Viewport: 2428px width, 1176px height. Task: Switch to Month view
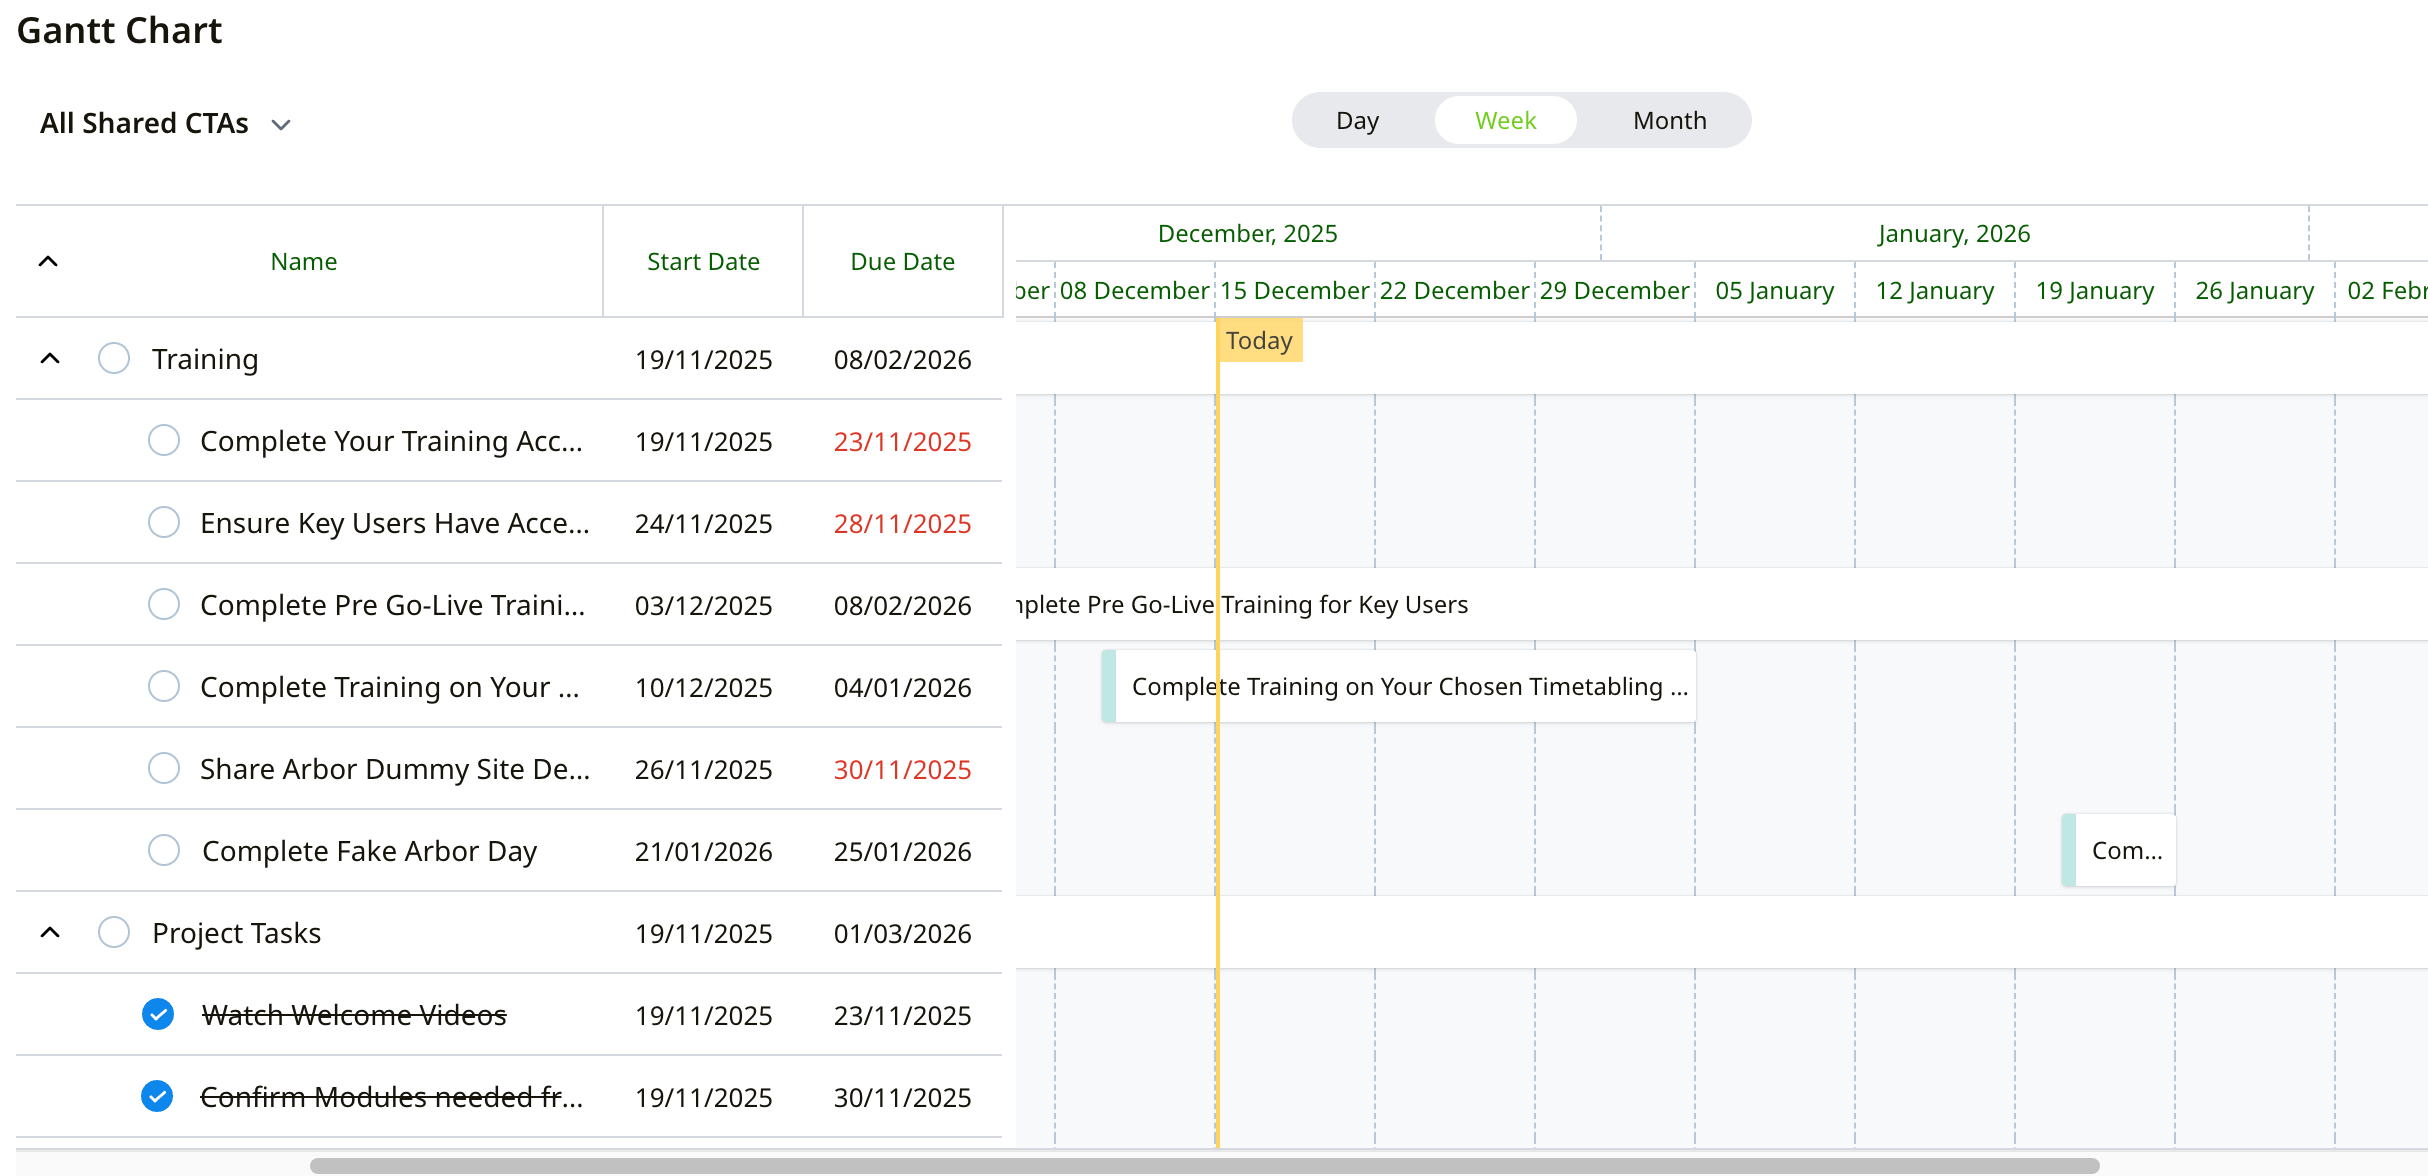1669,120
